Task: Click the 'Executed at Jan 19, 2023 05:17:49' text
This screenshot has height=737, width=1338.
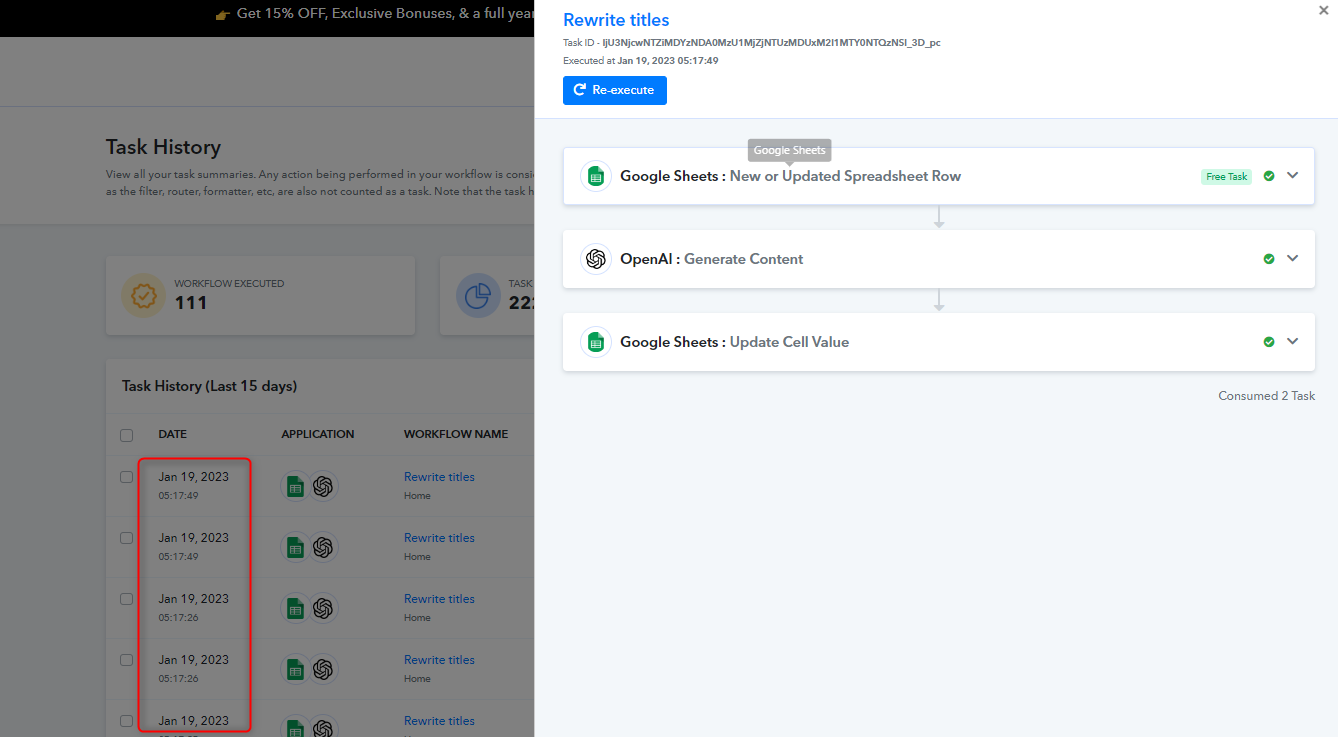Action: click(640, 61)
